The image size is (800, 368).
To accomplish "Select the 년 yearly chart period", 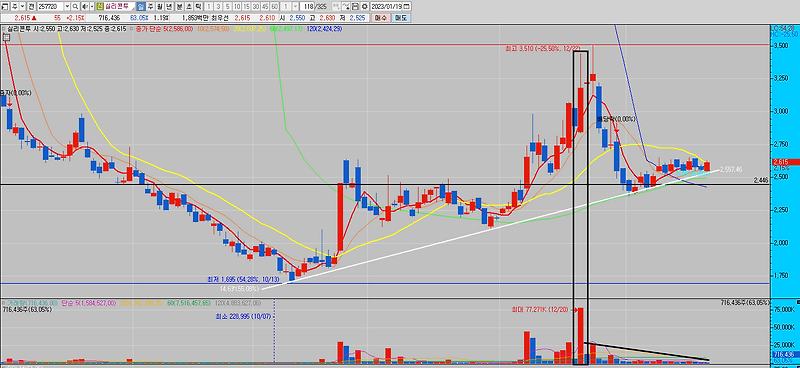I will pyautogui.click(x=169, y=6).
